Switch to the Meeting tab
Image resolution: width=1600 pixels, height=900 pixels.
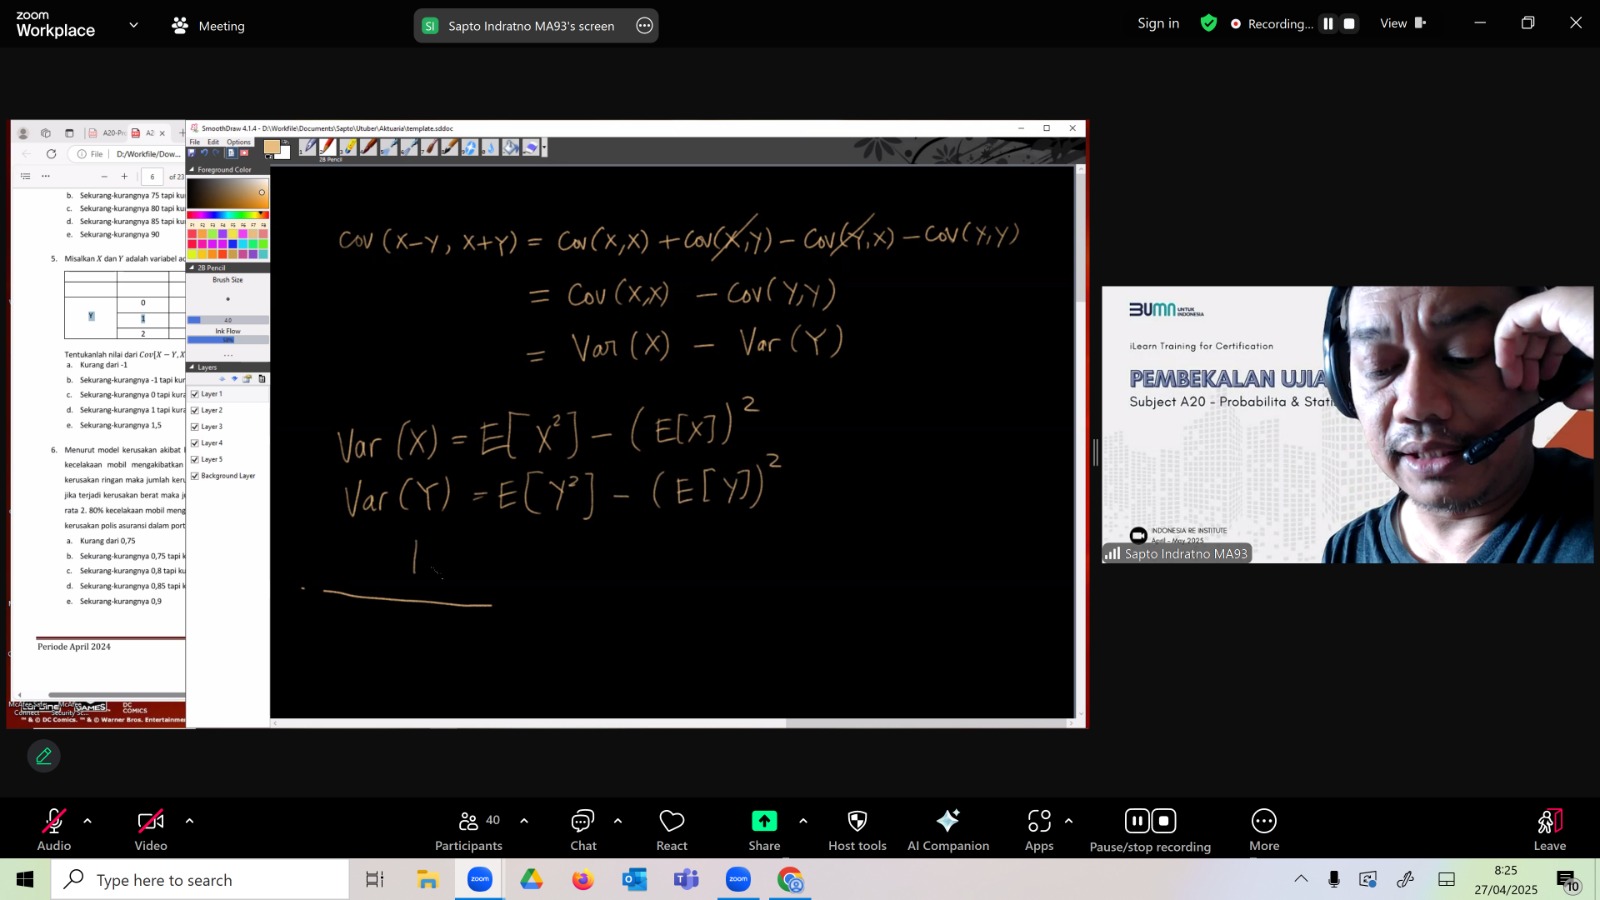pyautogui.click(x=208, y=26)
